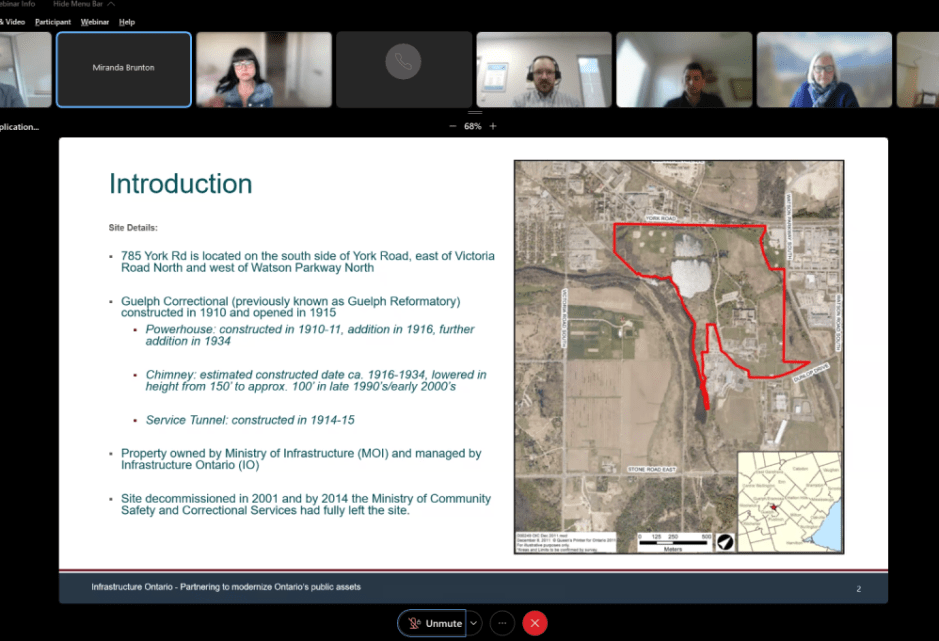Click the Unmute microphone button

click(x=433, y=623)
